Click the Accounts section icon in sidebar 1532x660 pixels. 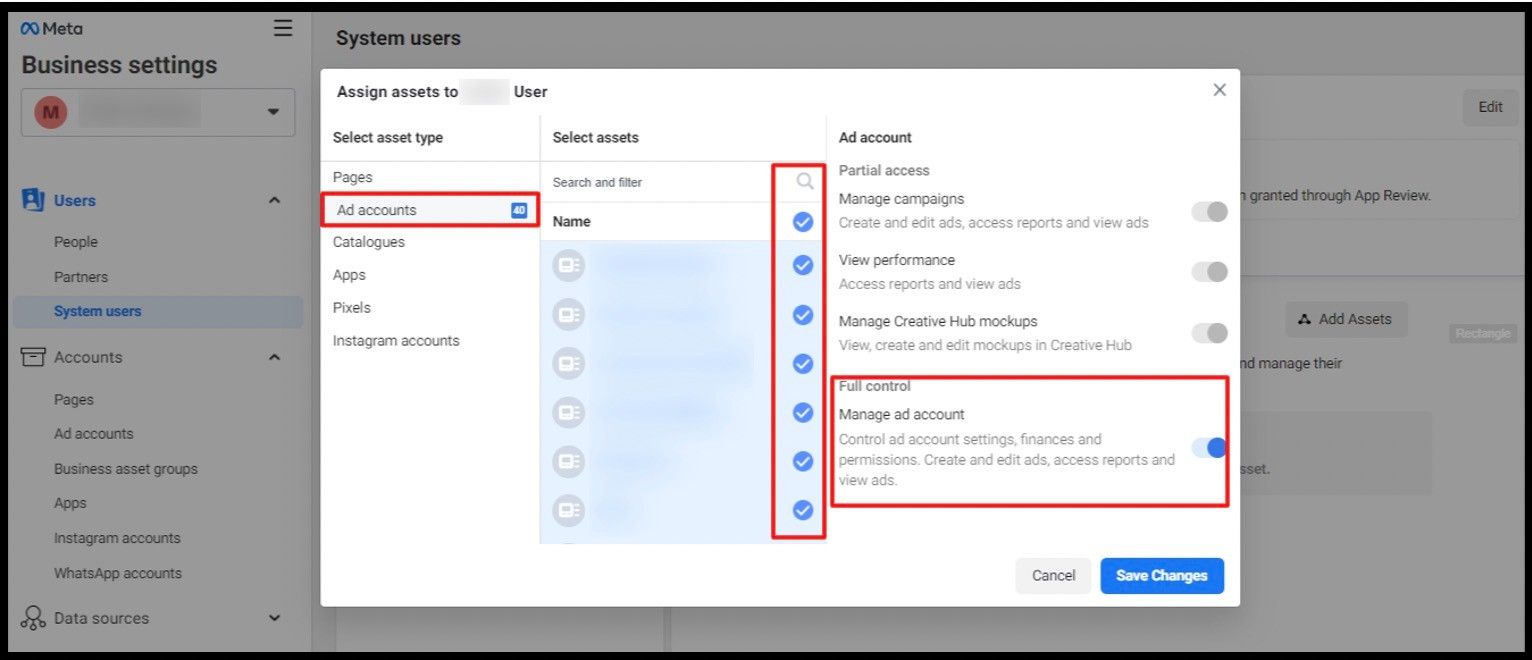pos(33,357)
